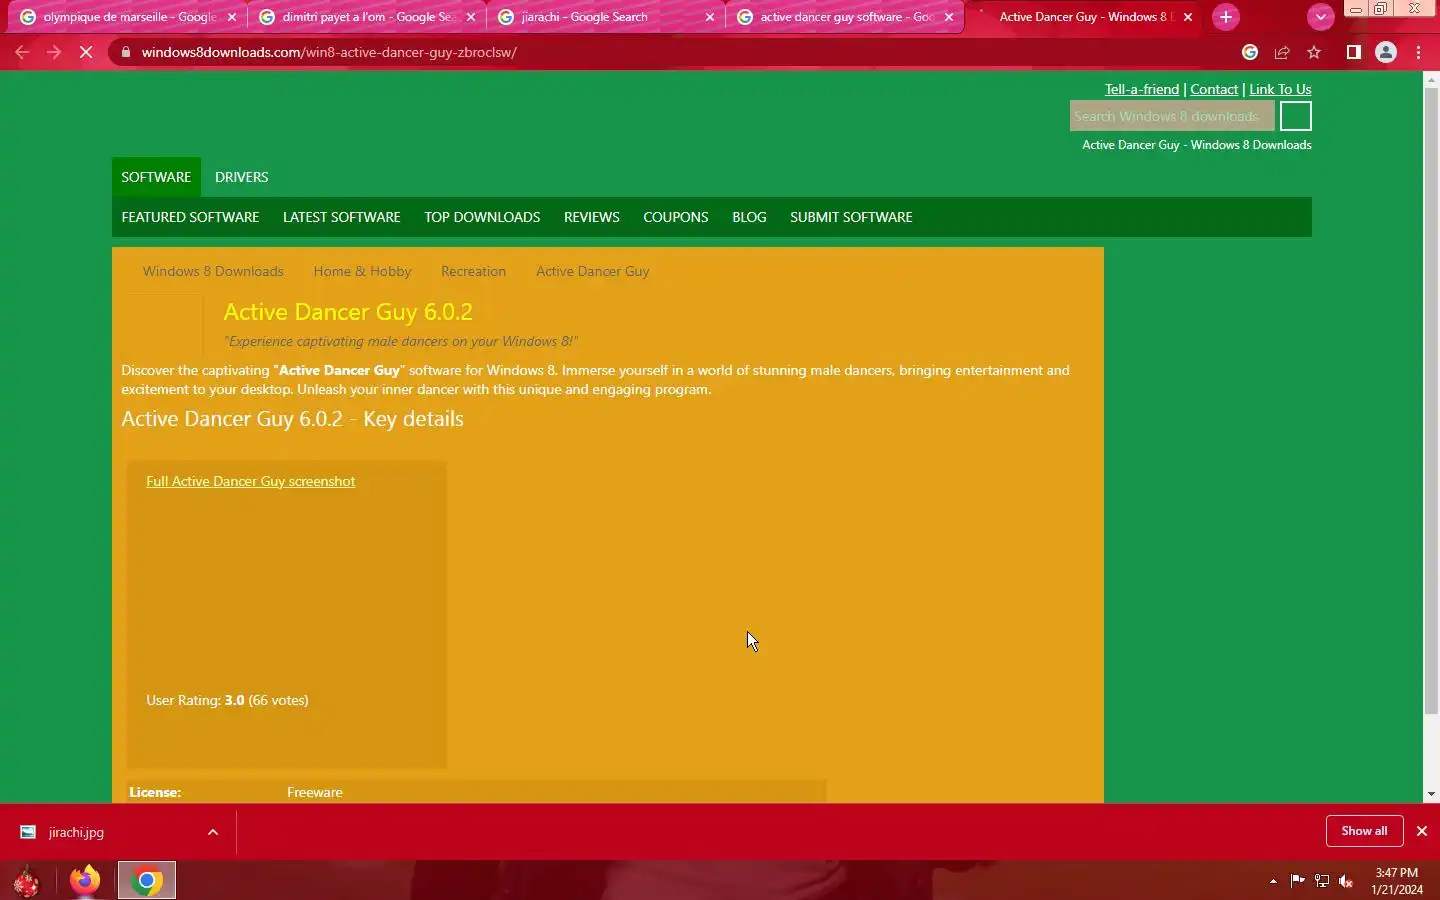
Task: Click the share page icon
Action: (x=1282, y=52)
